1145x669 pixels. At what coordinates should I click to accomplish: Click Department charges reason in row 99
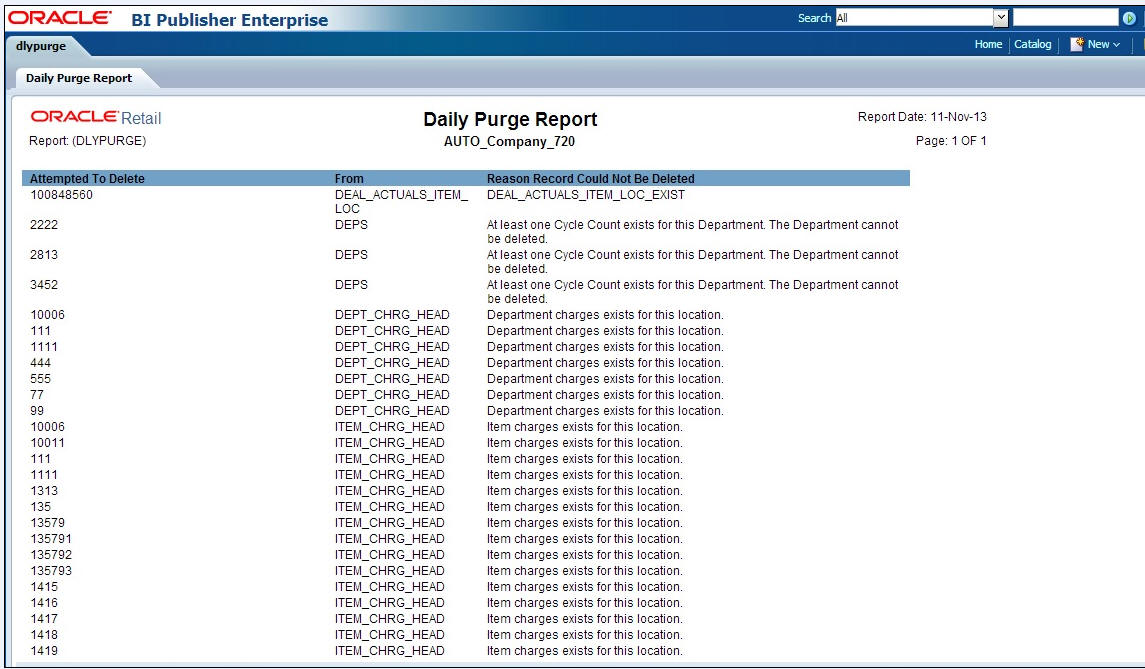point(605,411)
